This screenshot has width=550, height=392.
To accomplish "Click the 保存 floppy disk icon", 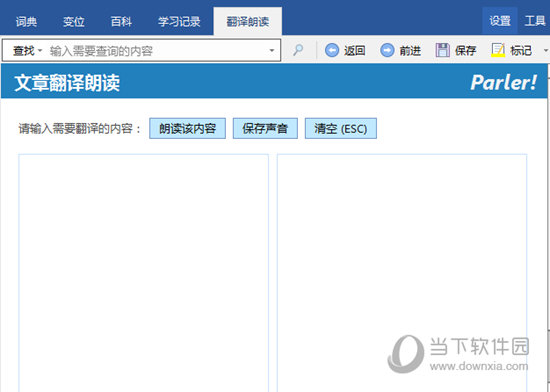I will tap(443, 50).
